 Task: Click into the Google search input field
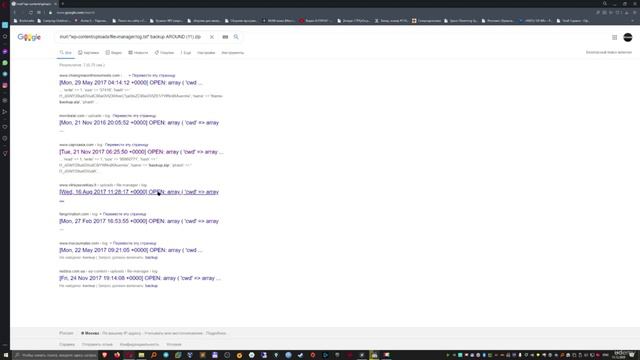click(131, 37)
